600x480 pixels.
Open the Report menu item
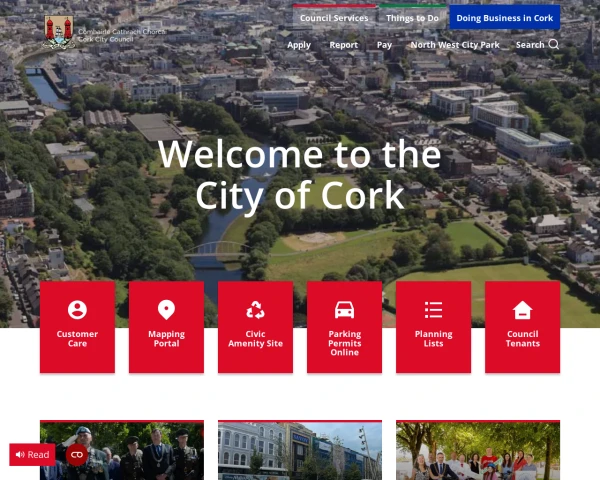tap(344, 45)
